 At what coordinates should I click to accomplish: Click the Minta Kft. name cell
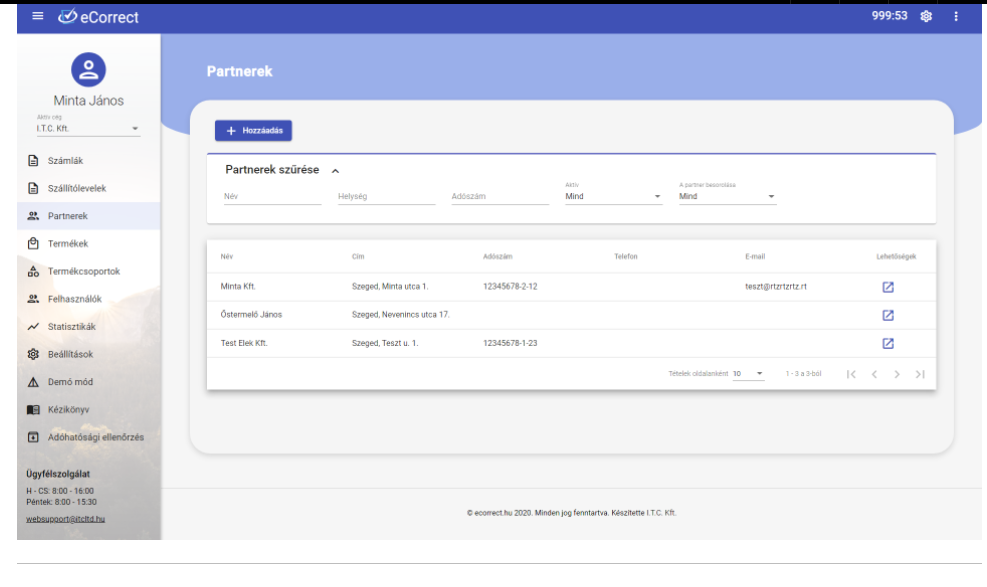[238, 286]
